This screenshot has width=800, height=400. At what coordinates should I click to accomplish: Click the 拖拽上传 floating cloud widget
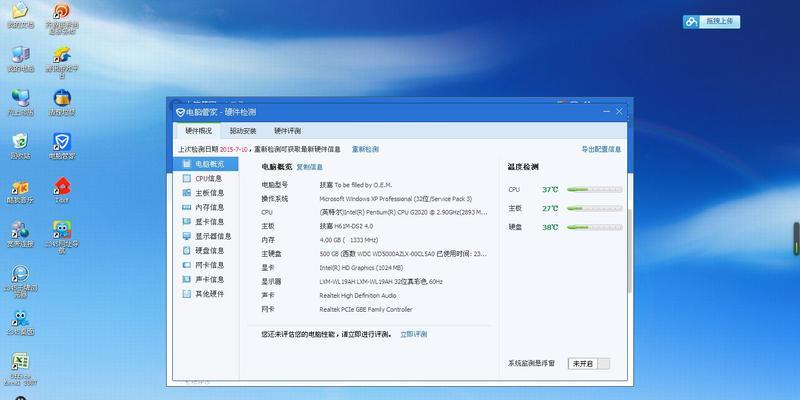point(711,21)
